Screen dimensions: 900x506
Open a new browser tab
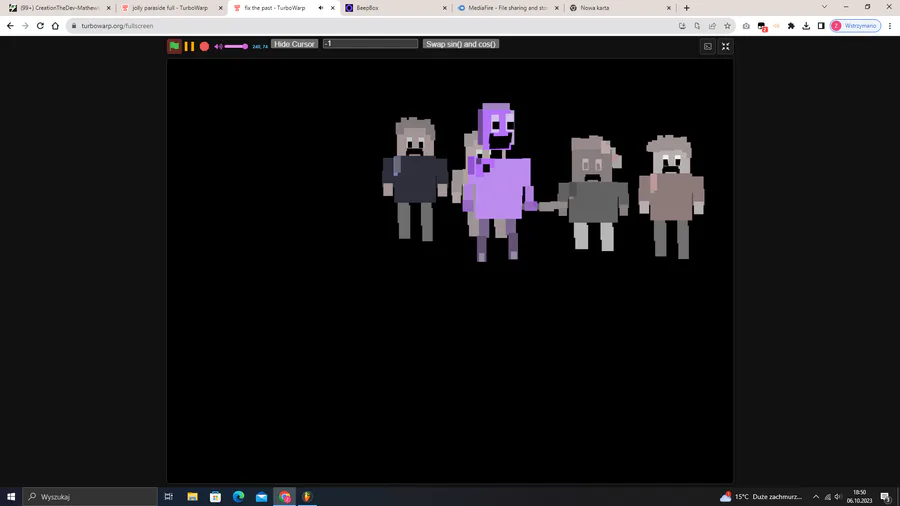686,8
